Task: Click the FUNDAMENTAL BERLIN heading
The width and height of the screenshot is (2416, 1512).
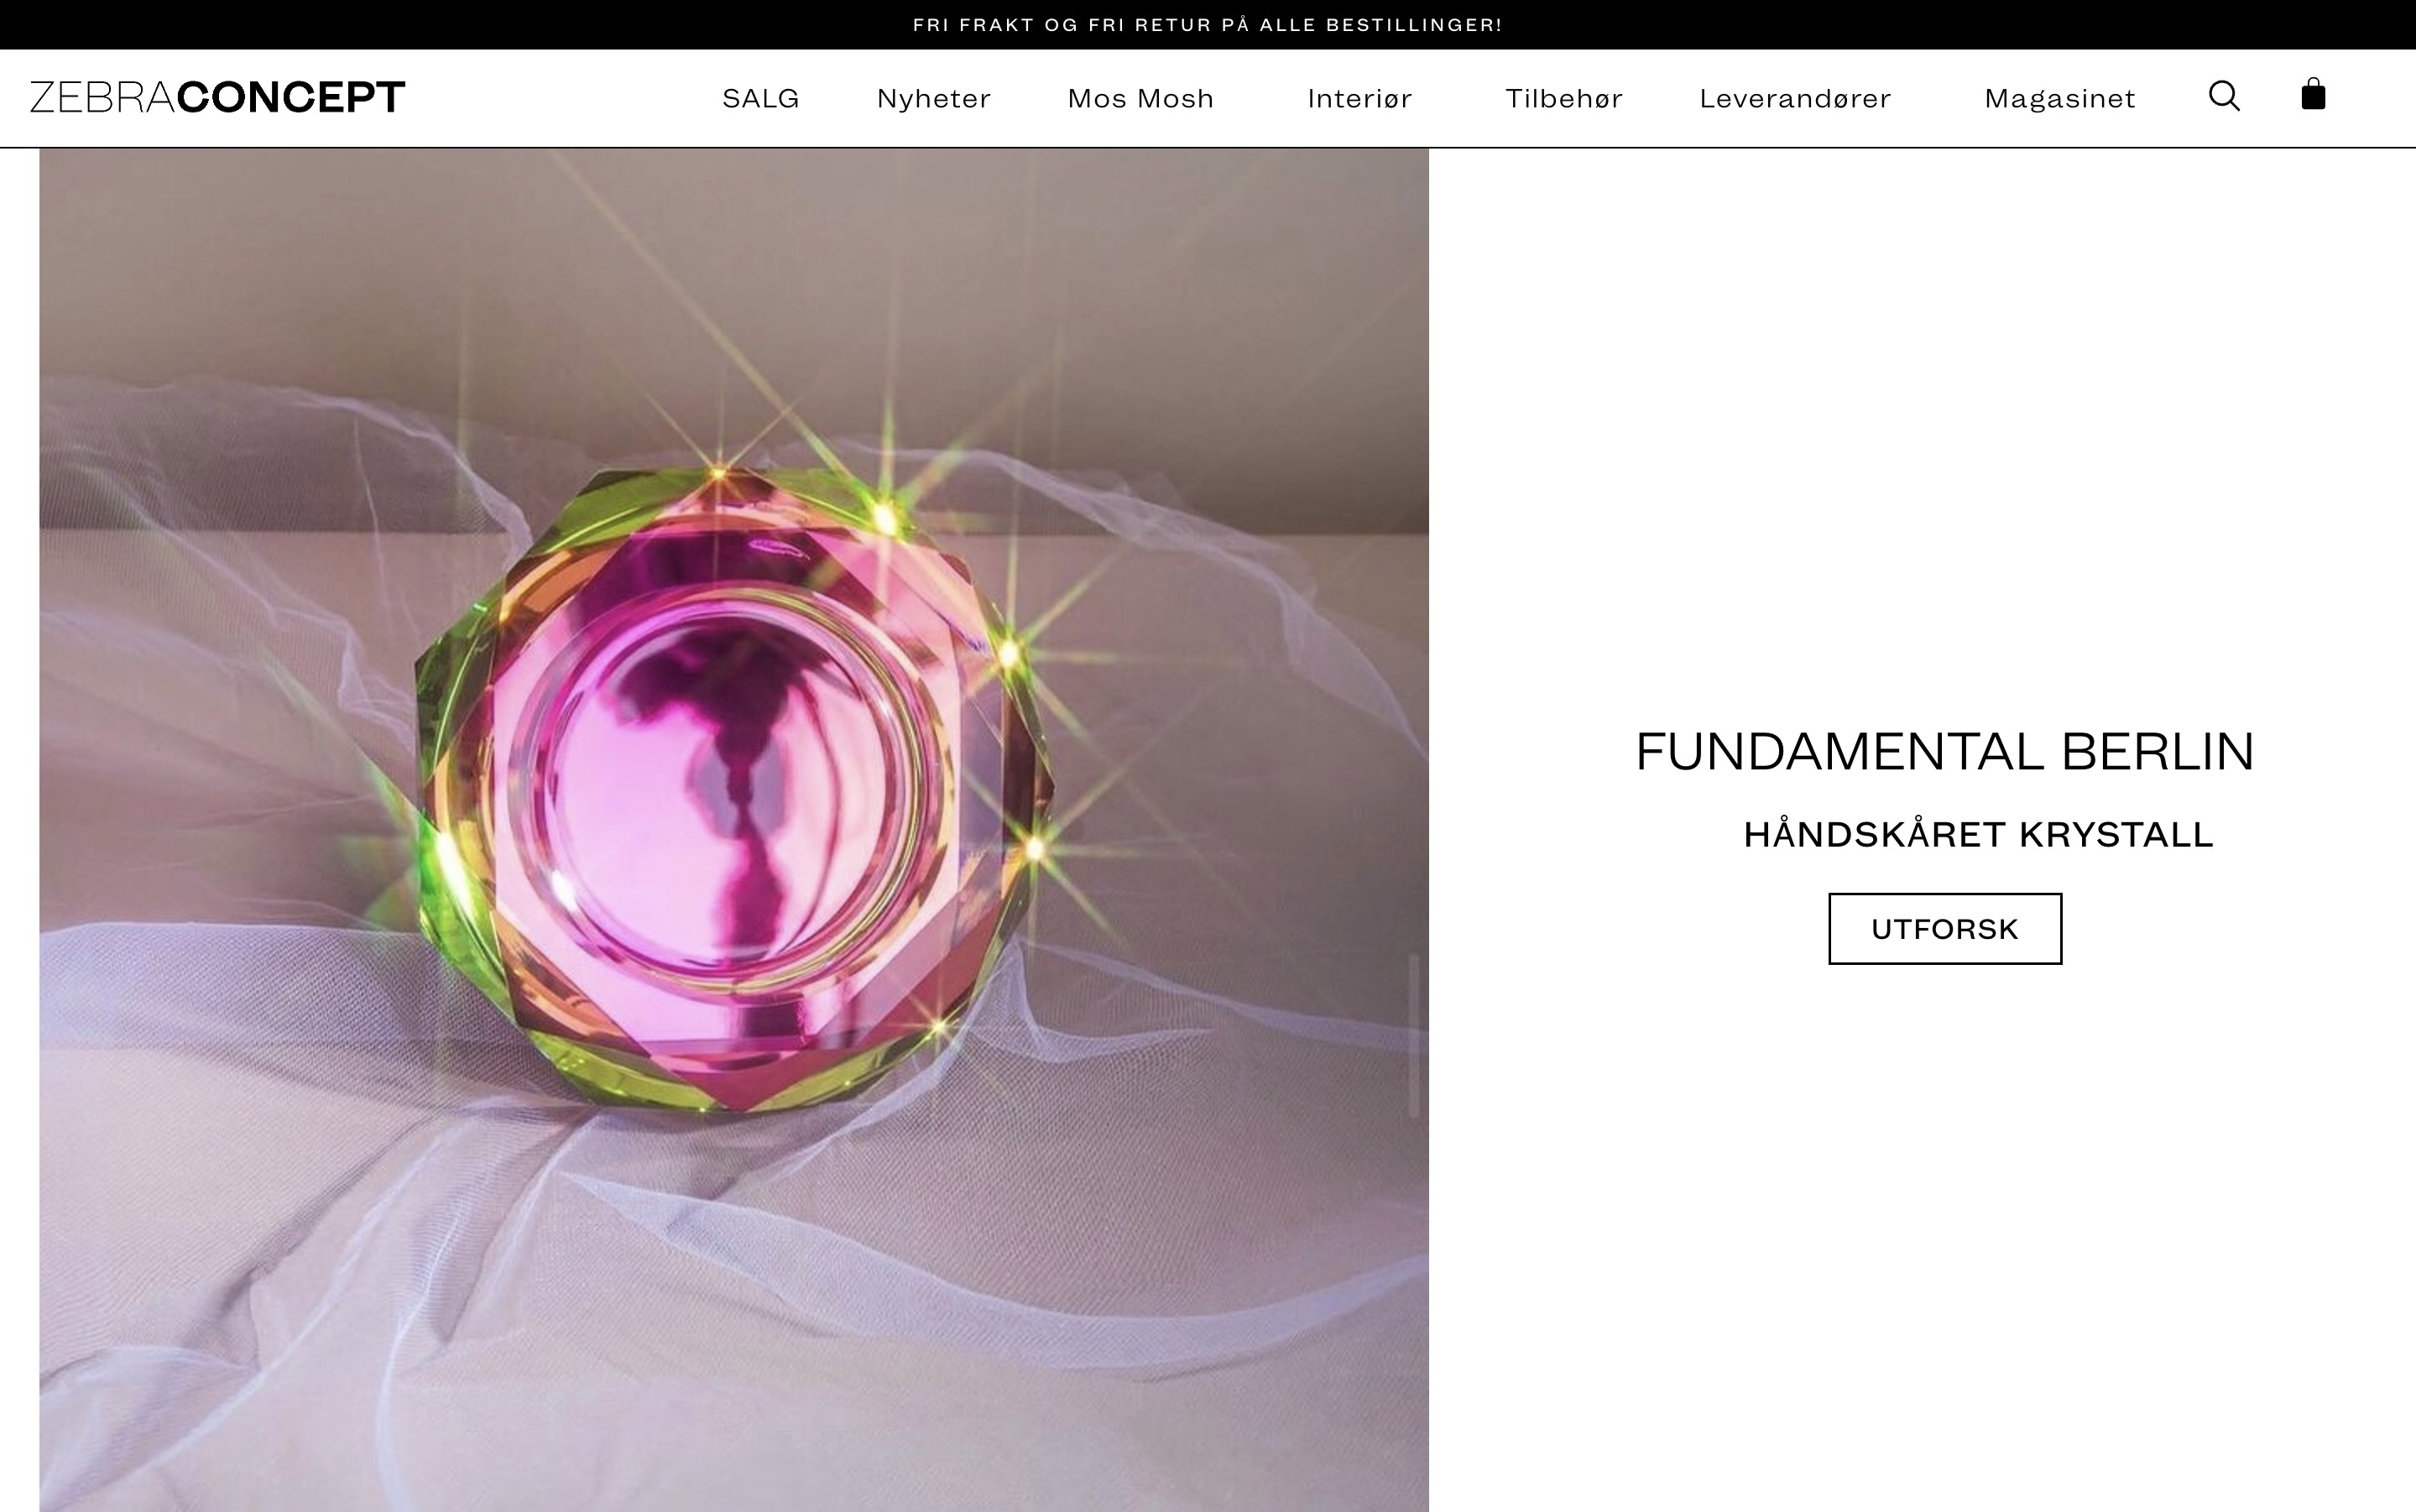Action: (x=1945, y=752)
